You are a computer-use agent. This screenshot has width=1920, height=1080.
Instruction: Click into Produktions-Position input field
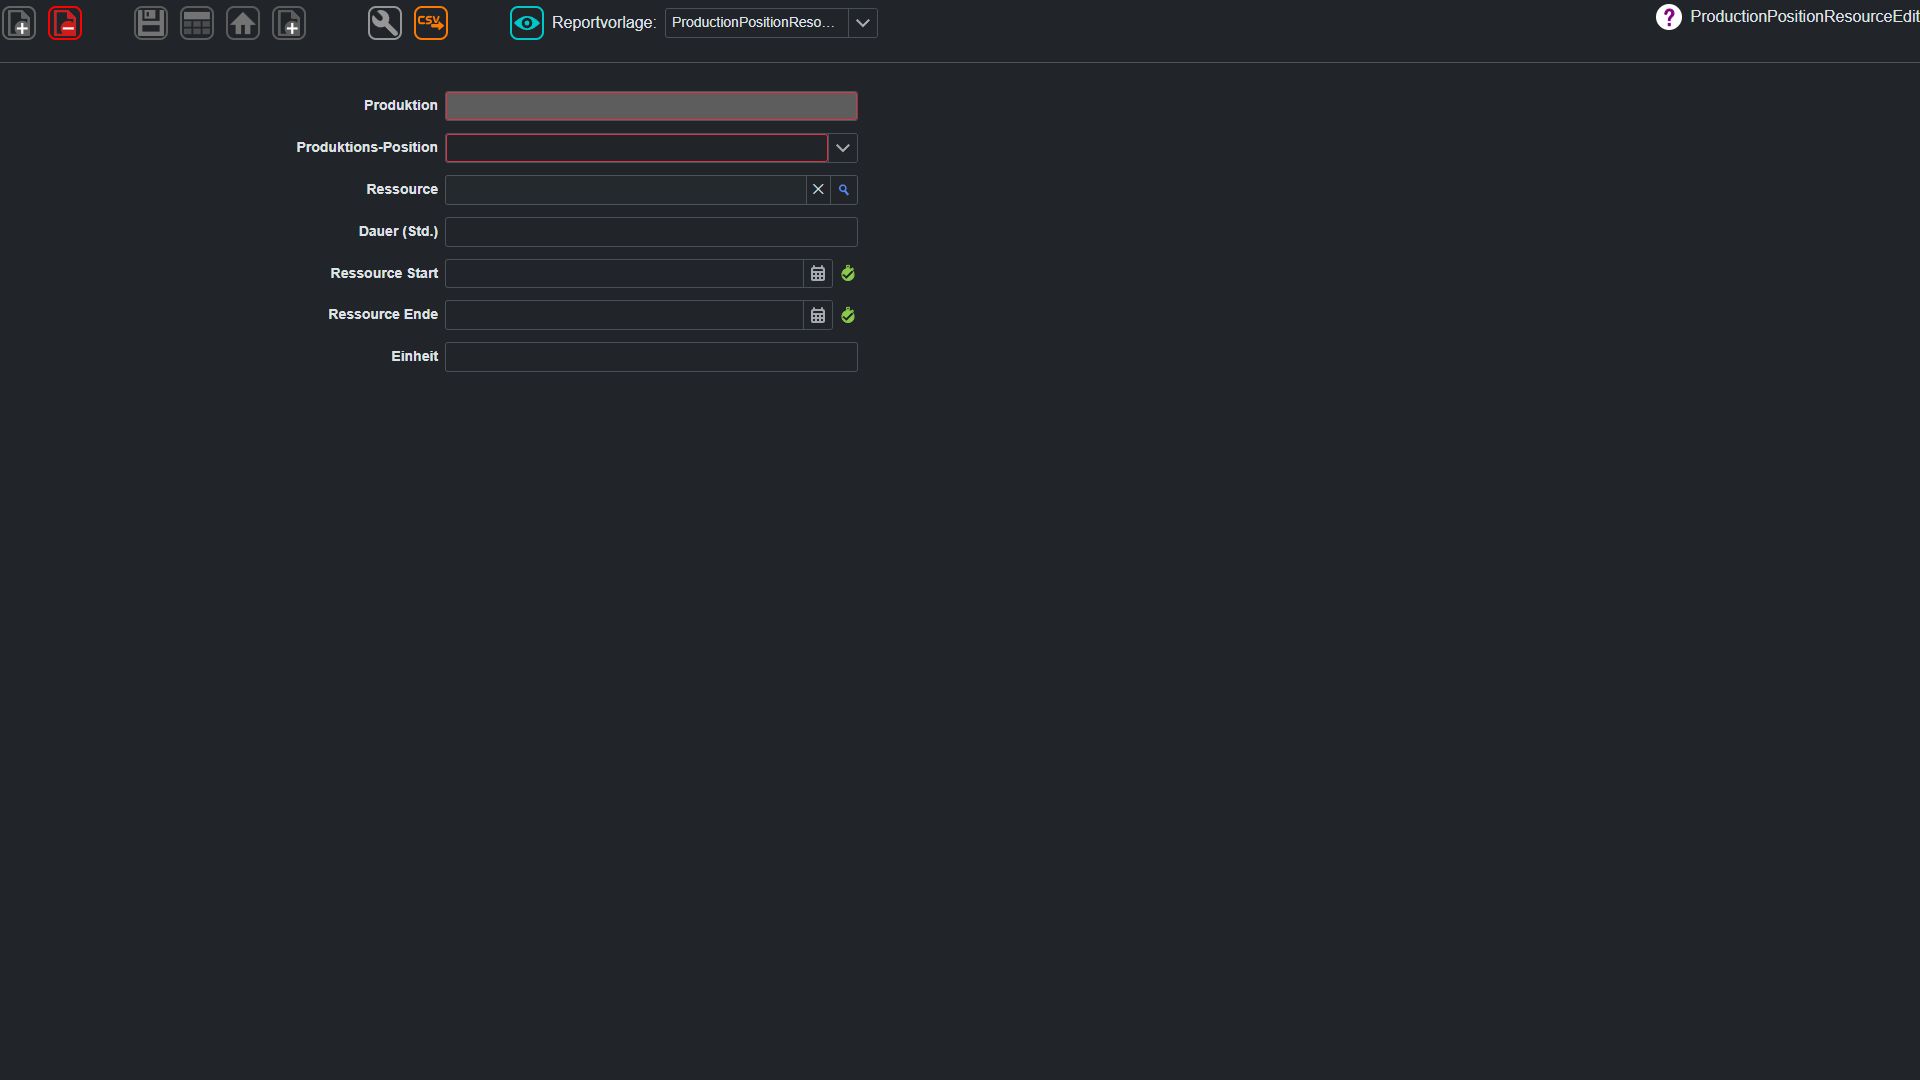636,148
